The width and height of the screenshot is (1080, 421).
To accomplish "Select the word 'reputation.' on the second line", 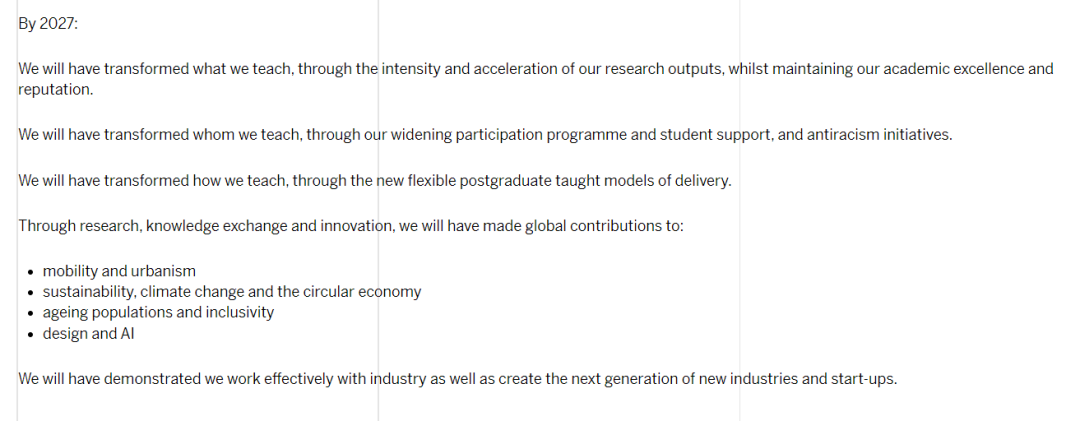I will pyautogui.click(x=55, y=90).
